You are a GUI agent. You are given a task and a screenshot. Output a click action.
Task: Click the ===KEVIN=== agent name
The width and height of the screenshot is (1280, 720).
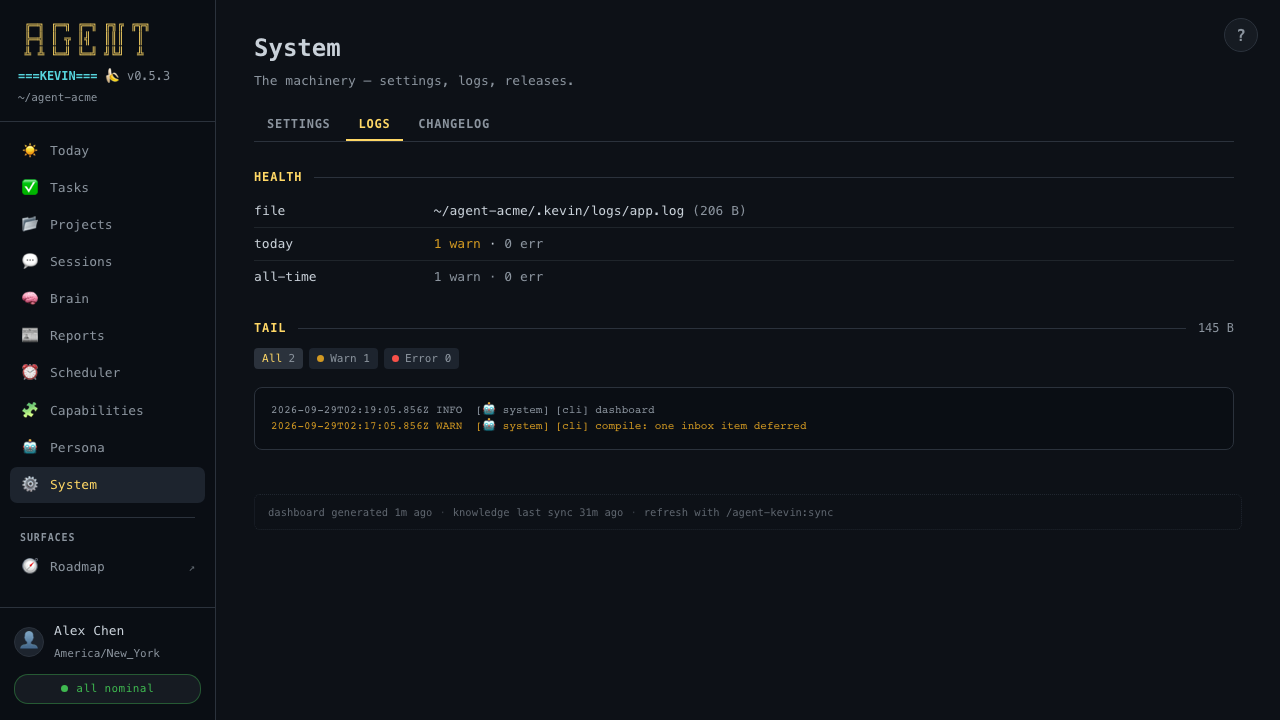[x=58, y=76]
